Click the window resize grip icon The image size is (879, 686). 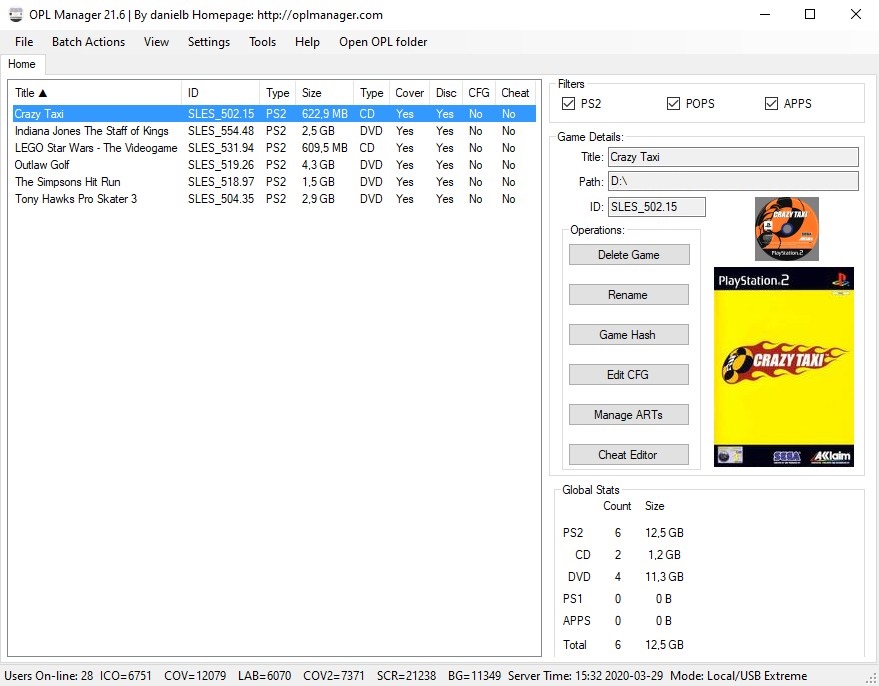pos(871,678)
